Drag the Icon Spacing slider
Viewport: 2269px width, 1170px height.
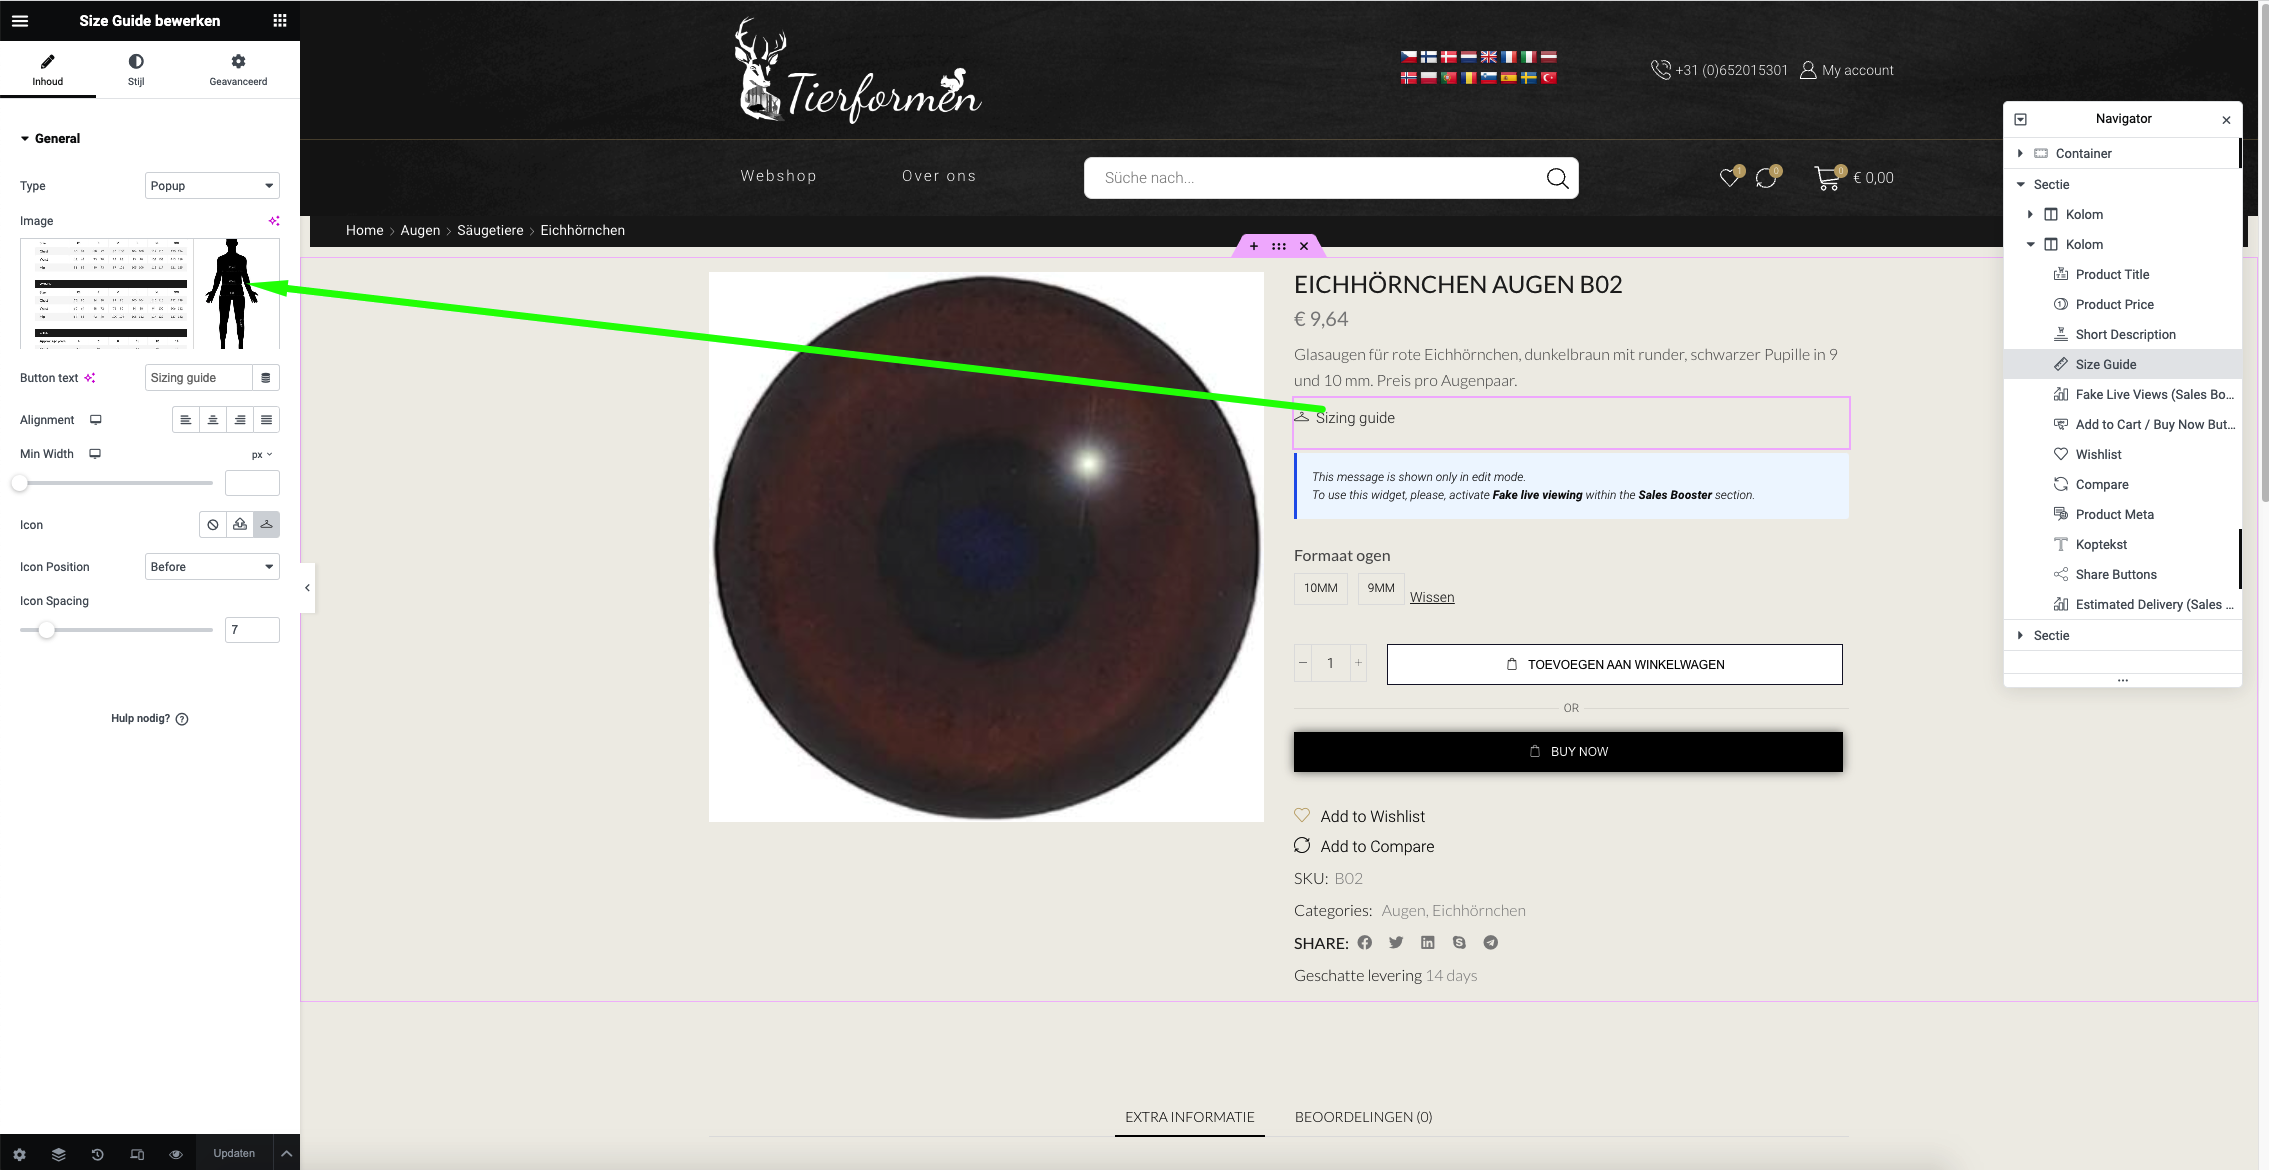pyautogui.click(x=45, y=628)
